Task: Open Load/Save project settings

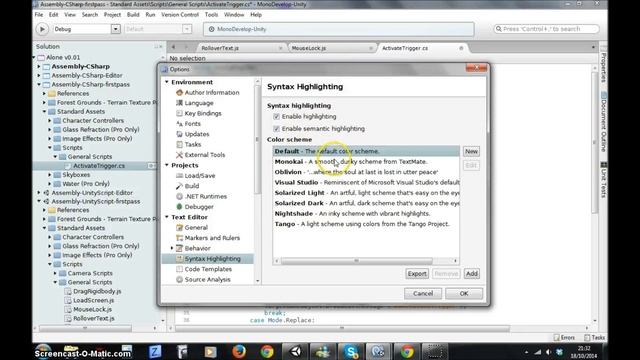Action: [200, 176]
